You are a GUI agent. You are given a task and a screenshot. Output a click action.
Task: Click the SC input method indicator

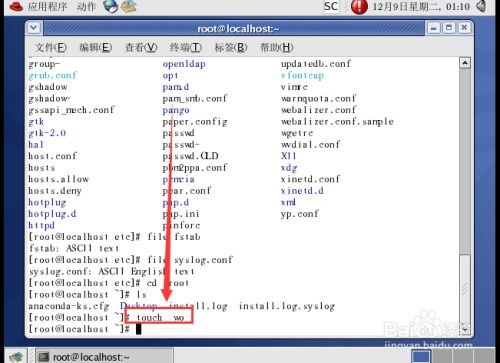(x=331, y=6)
